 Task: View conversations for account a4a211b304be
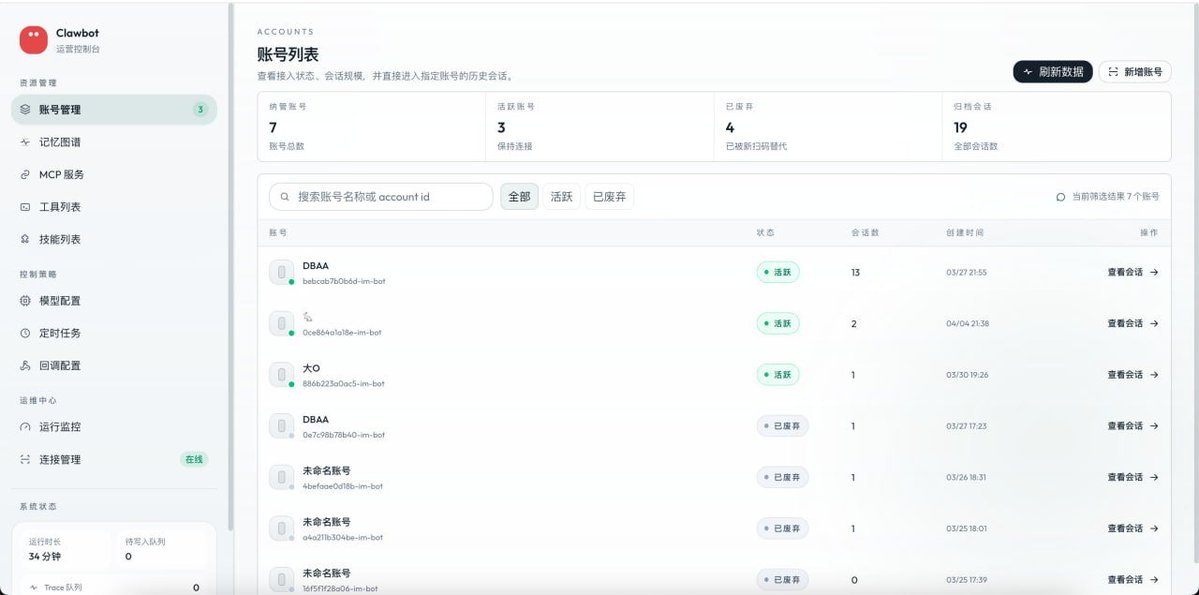click(1132, 528)
